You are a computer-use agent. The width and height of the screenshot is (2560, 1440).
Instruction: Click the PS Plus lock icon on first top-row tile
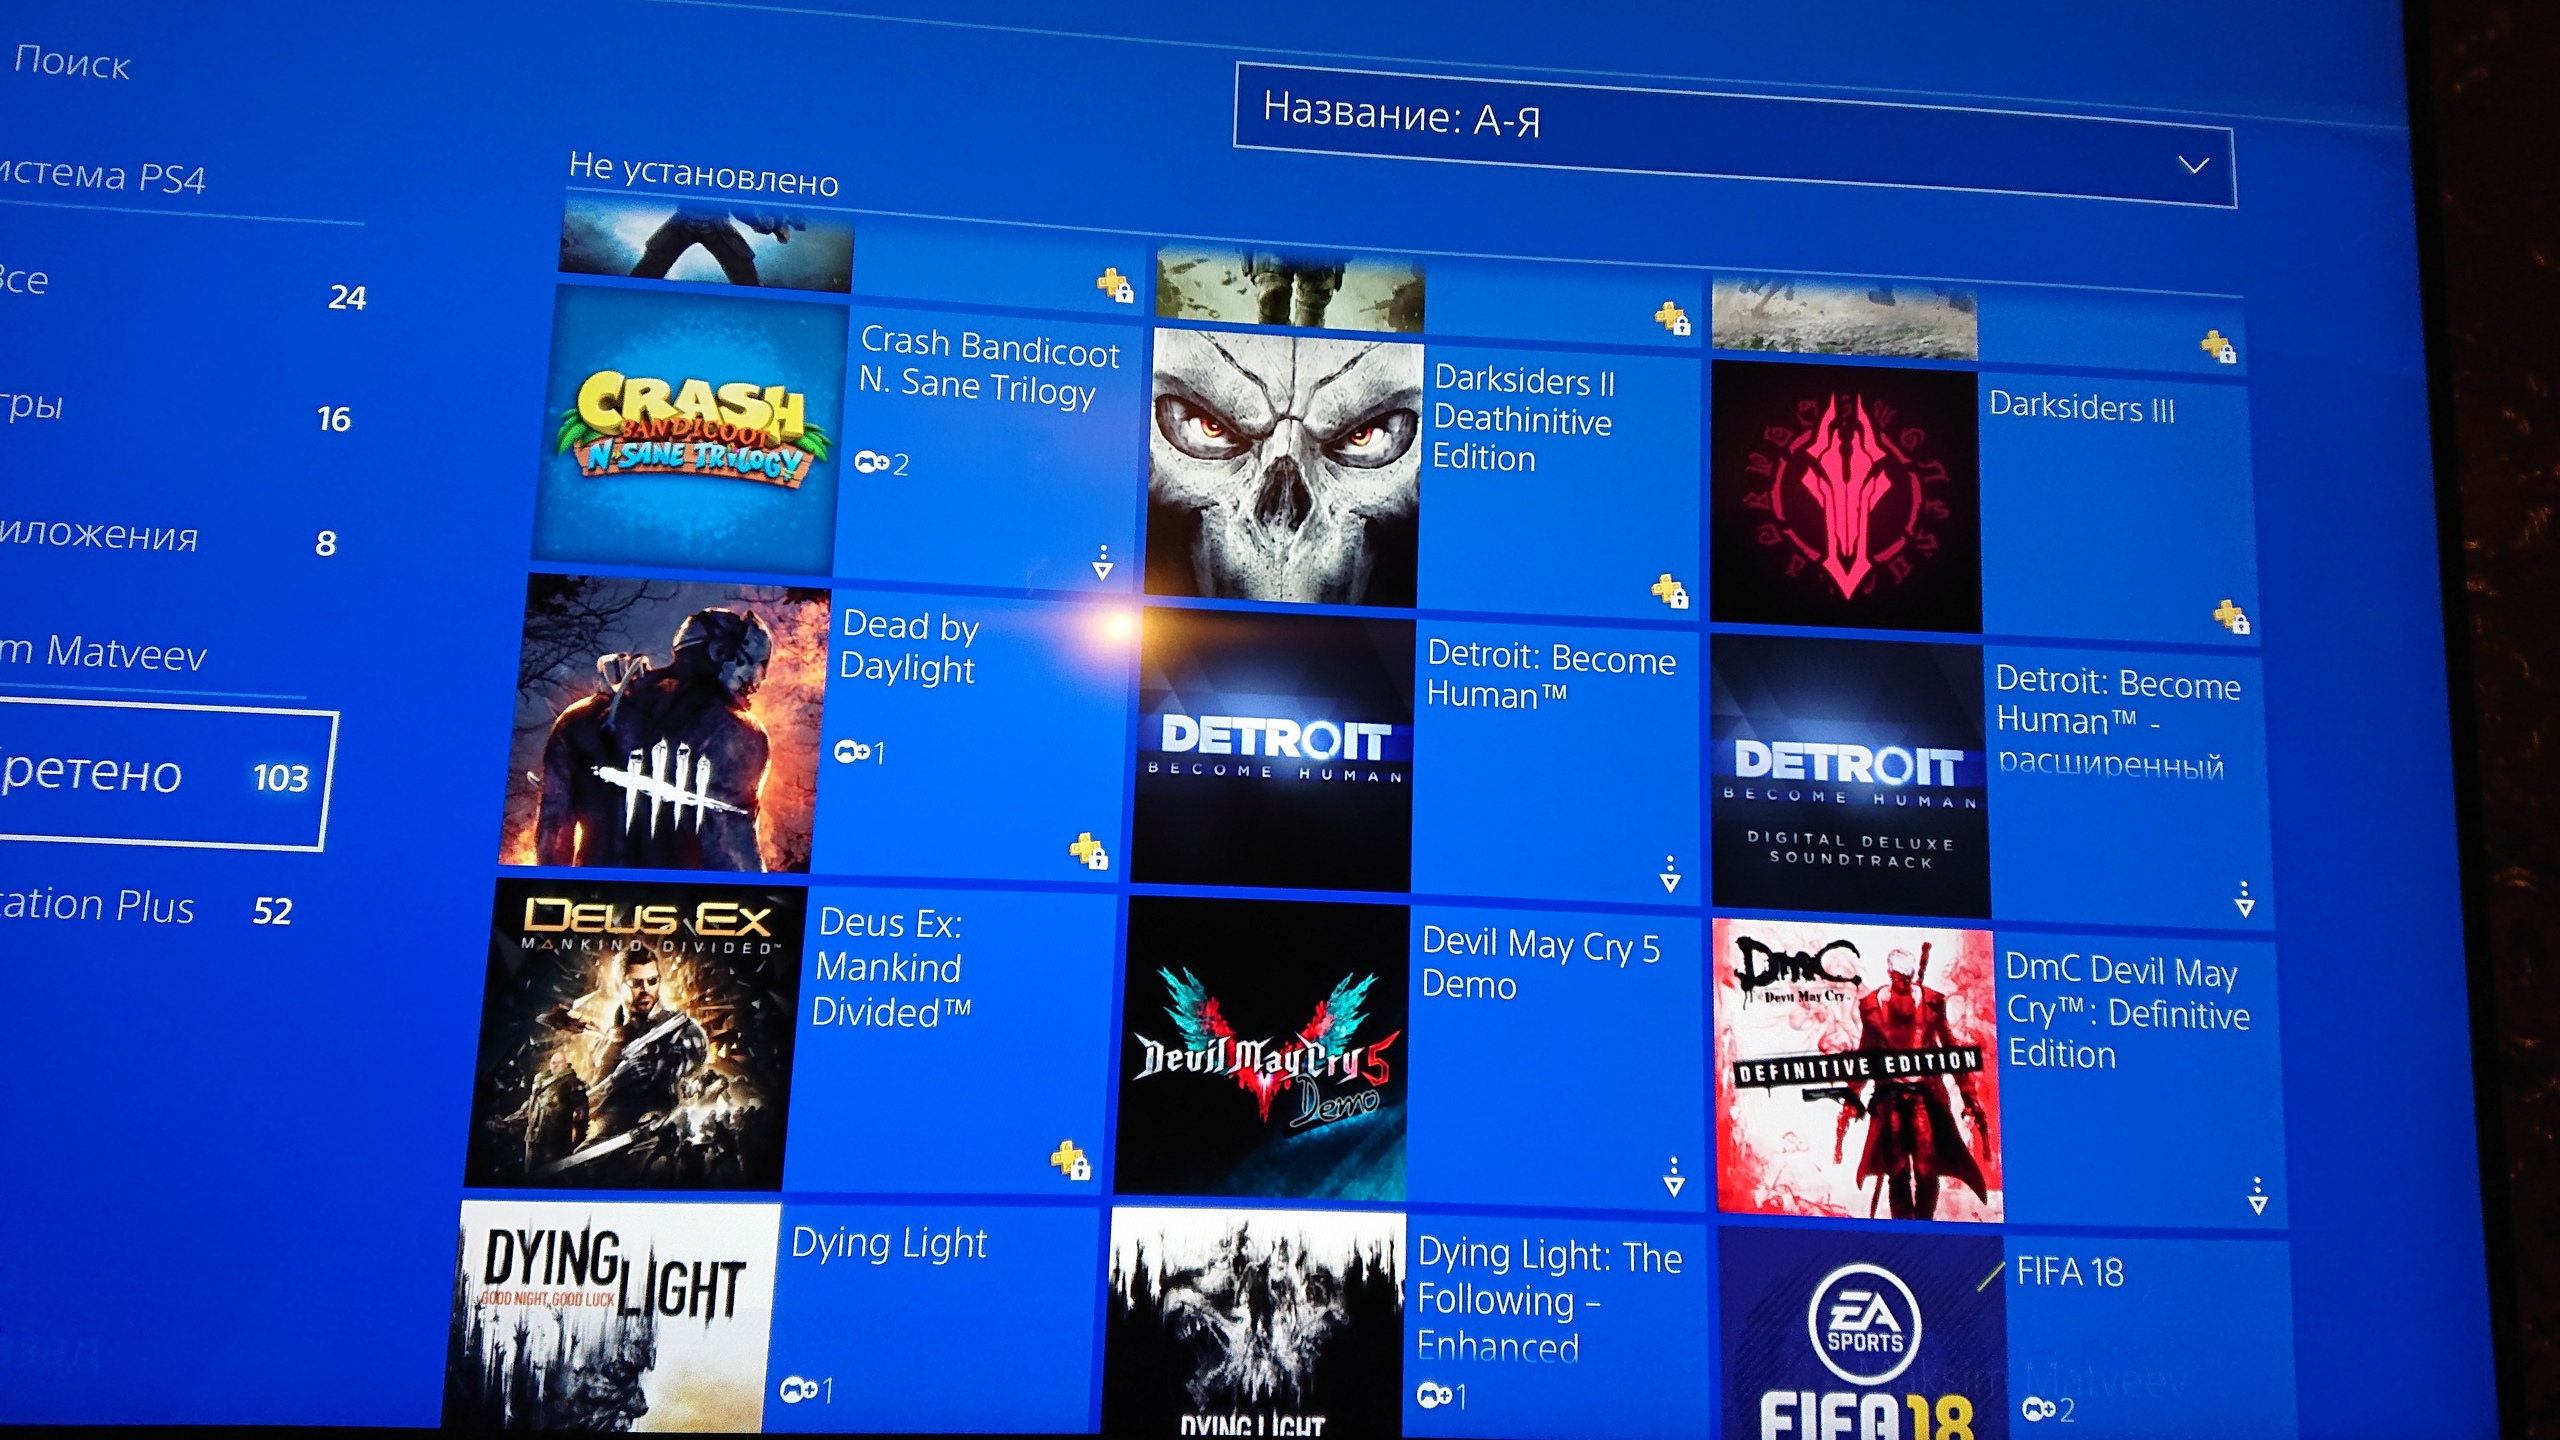1115,285
